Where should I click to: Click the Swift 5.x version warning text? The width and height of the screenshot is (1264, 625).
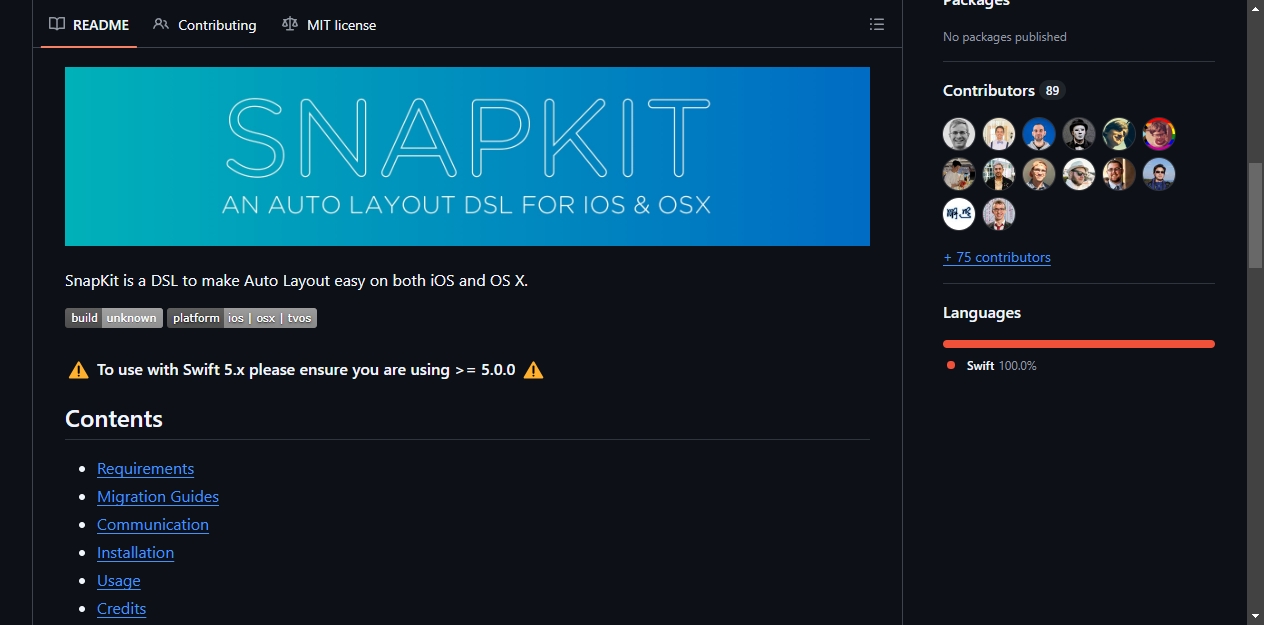coord(306,370)
